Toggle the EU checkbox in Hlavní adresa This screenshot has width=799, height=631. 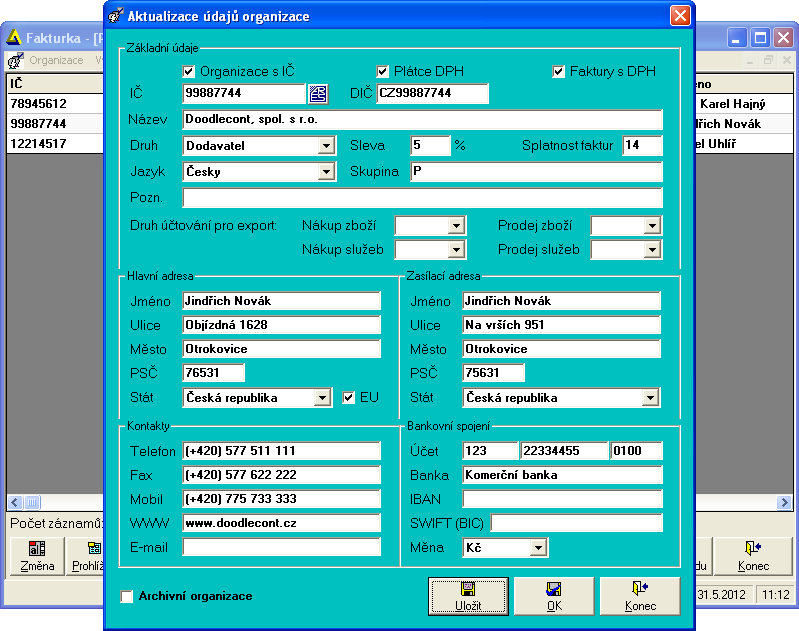[x=349, y=398]
